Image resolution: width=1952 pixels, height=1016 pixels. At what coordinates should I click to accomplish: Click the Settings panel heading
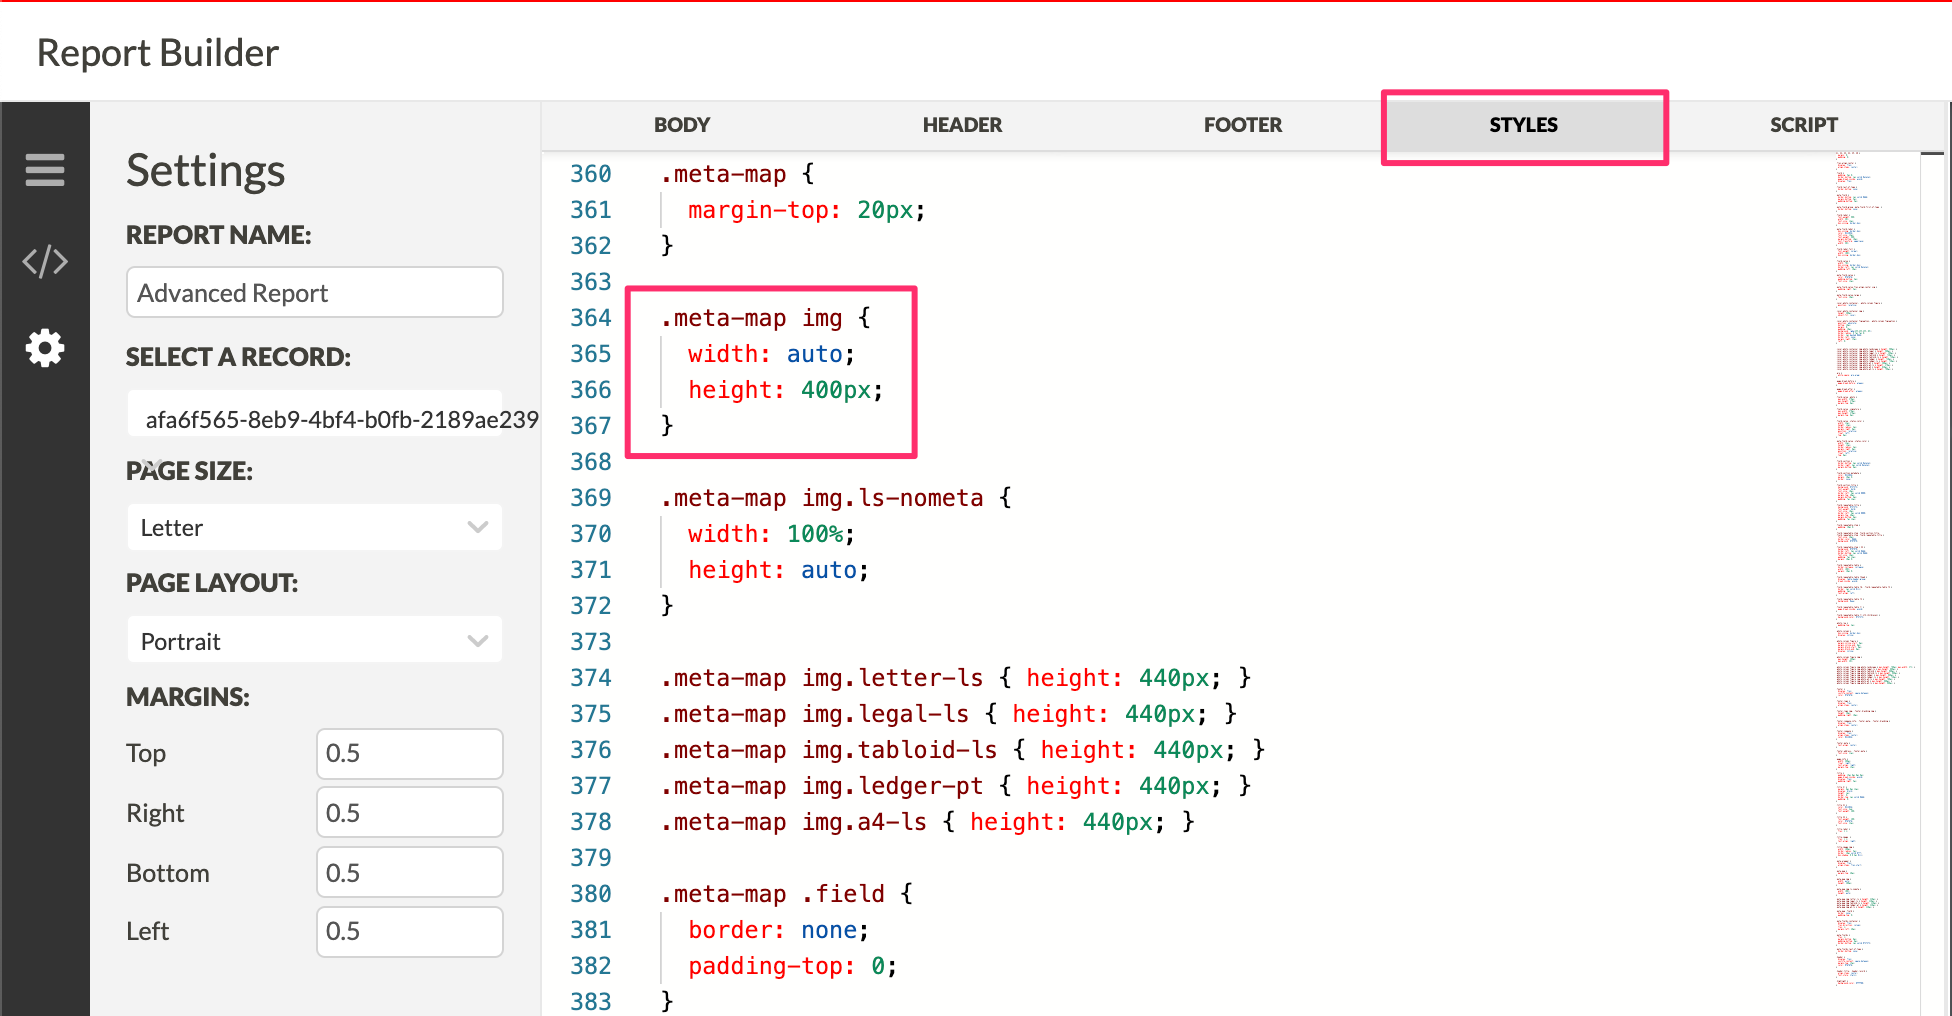tap(205, 171)
